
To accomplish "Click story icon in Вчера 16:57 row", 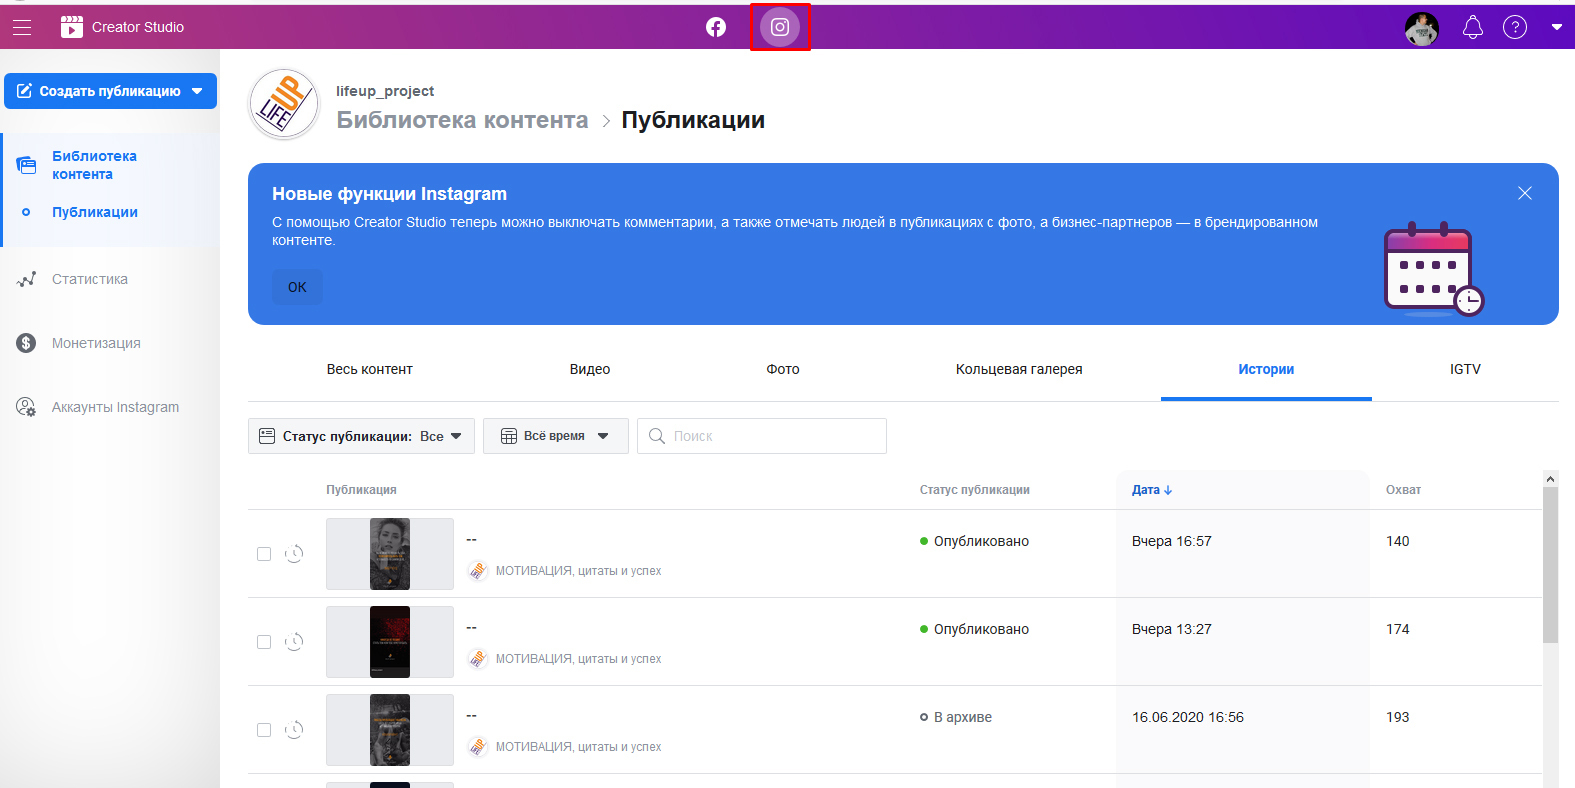I will point(294,553).
